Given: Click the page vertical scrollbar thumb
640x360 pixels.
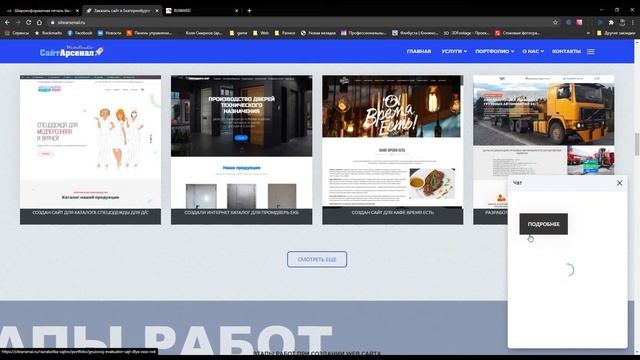Looking at the screenshot, I should point(637,144).
